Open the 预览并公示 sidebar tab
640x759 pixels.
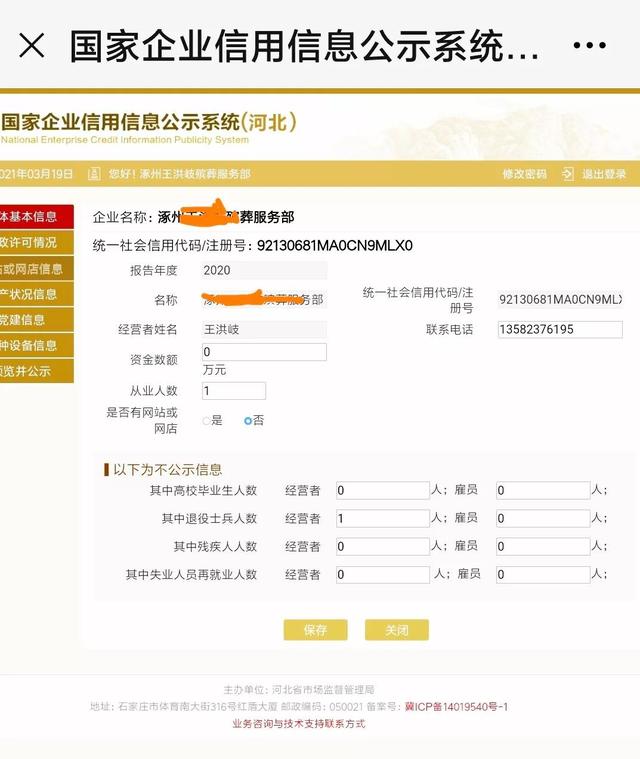(36, 371)
